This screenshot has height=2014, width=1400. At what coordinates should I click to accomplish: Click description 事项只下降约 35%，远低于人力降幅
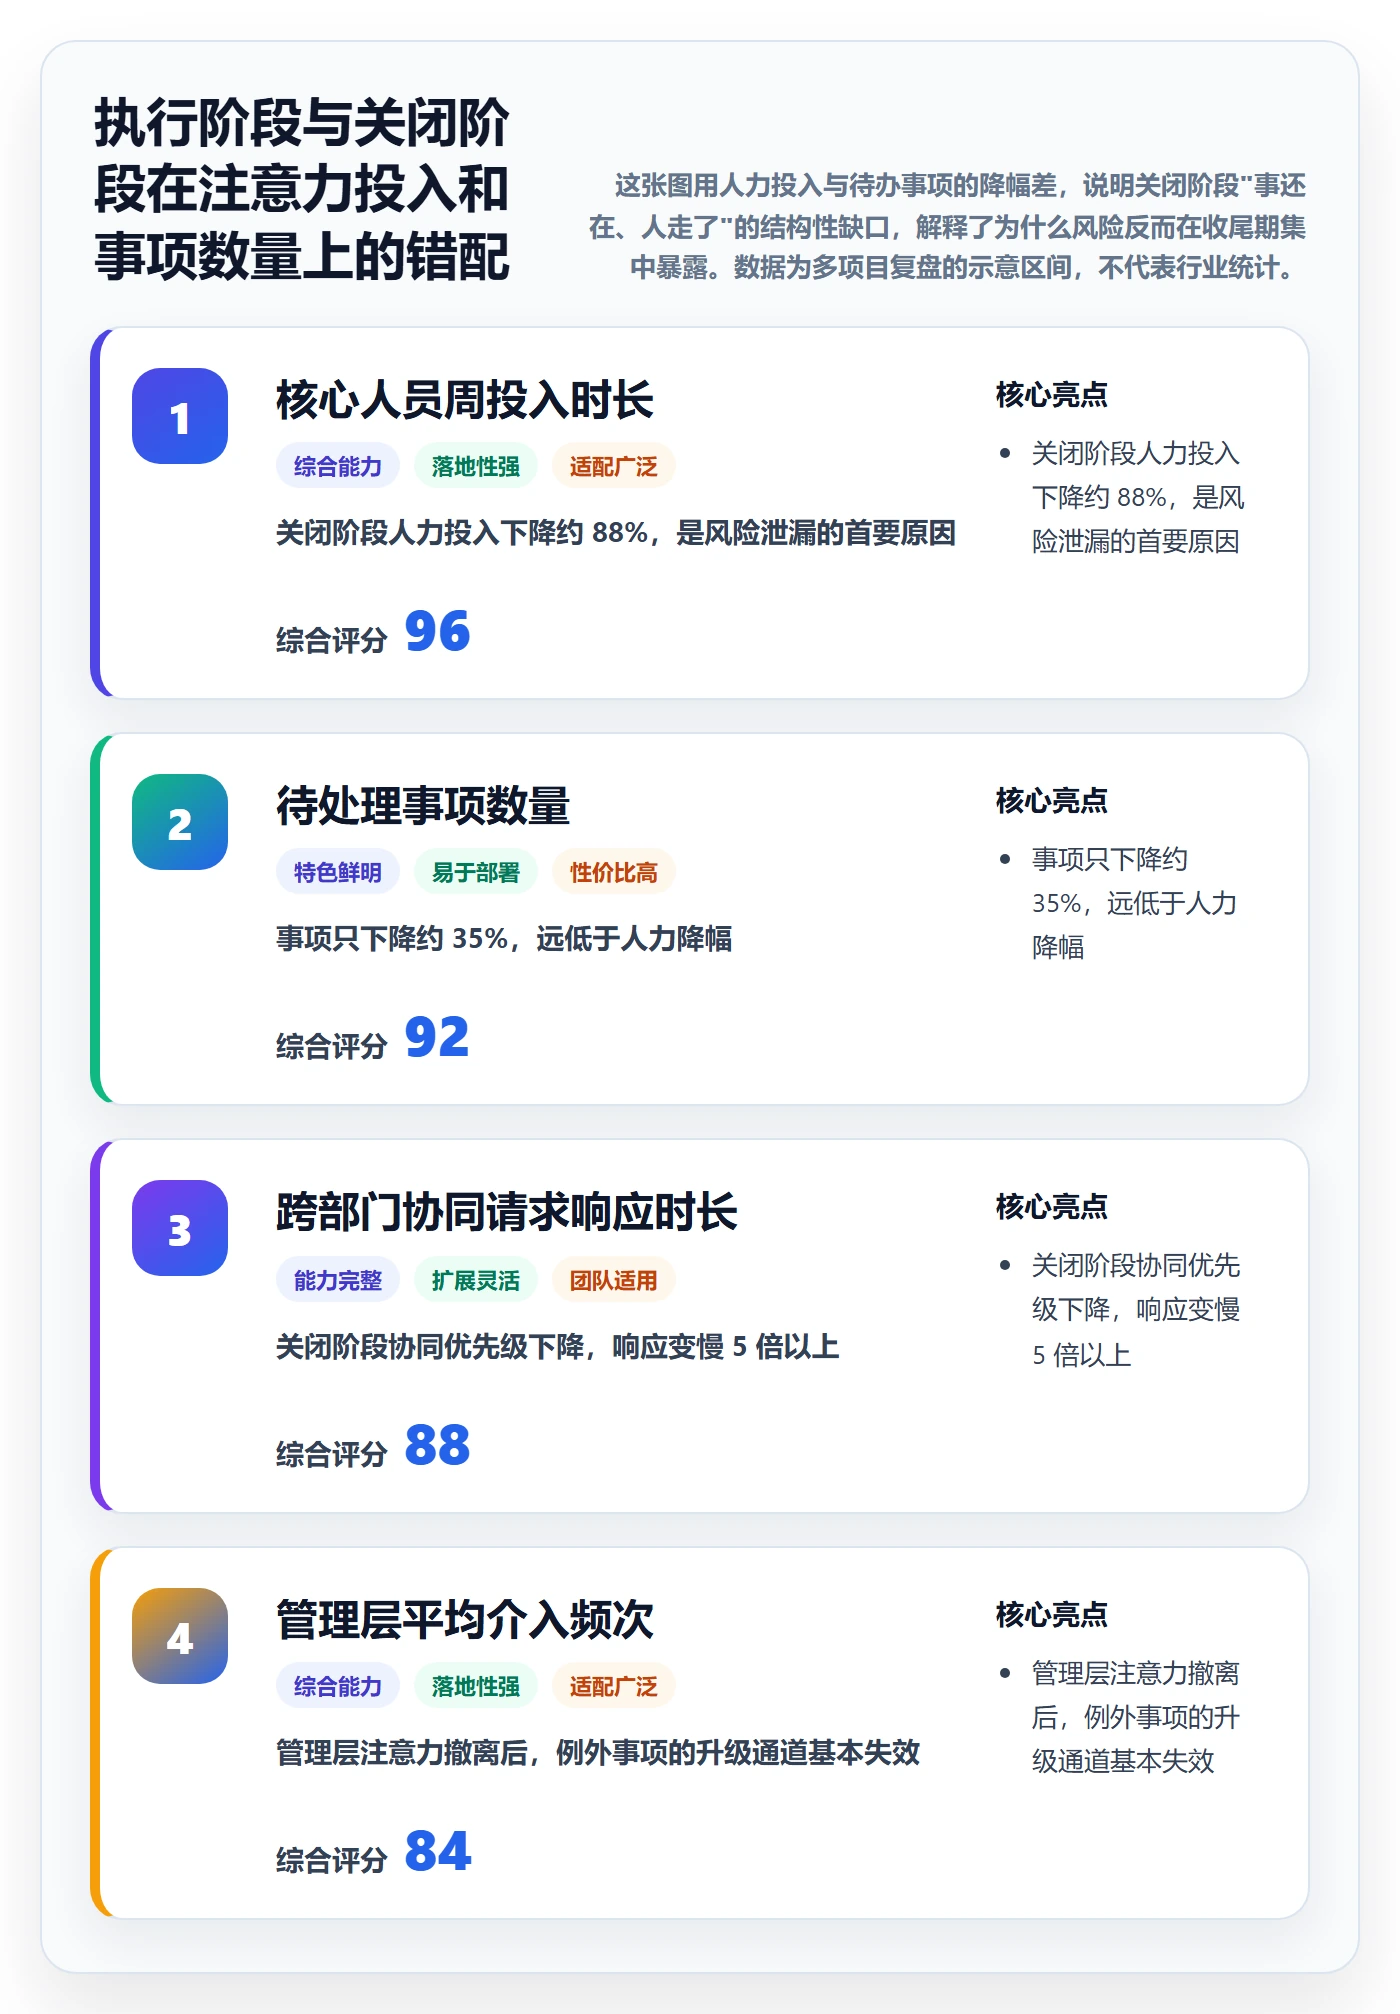pos(504,938)
